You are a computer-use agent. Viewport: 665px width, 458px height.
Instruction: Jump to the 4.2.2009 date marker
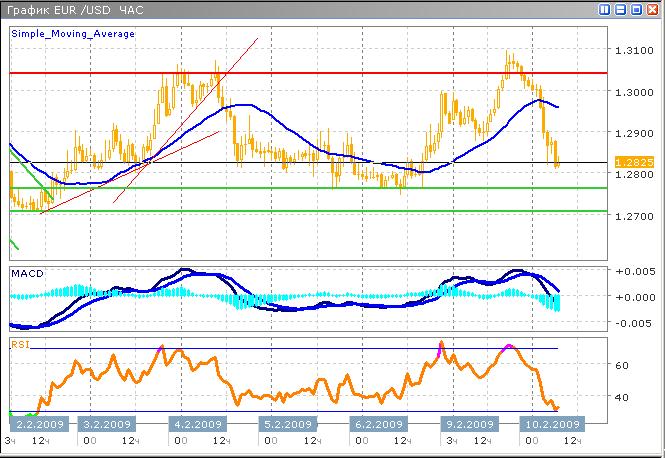195,424
